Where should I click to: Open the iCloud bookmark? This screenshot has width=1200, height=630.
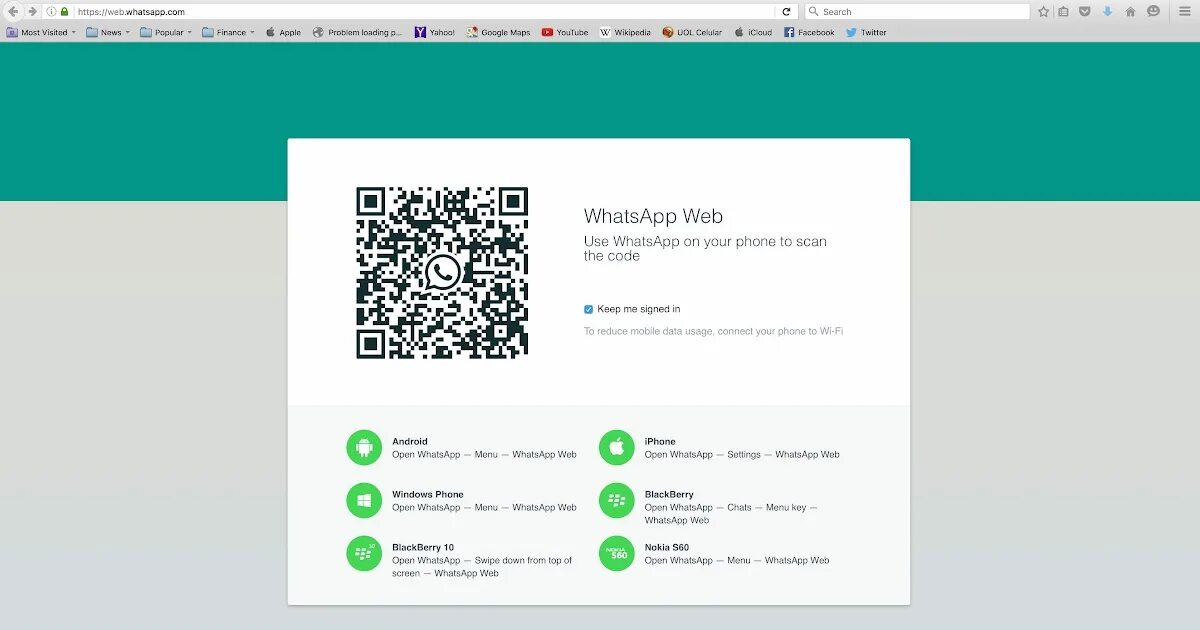pyautogui.click(x=753, y=31)
